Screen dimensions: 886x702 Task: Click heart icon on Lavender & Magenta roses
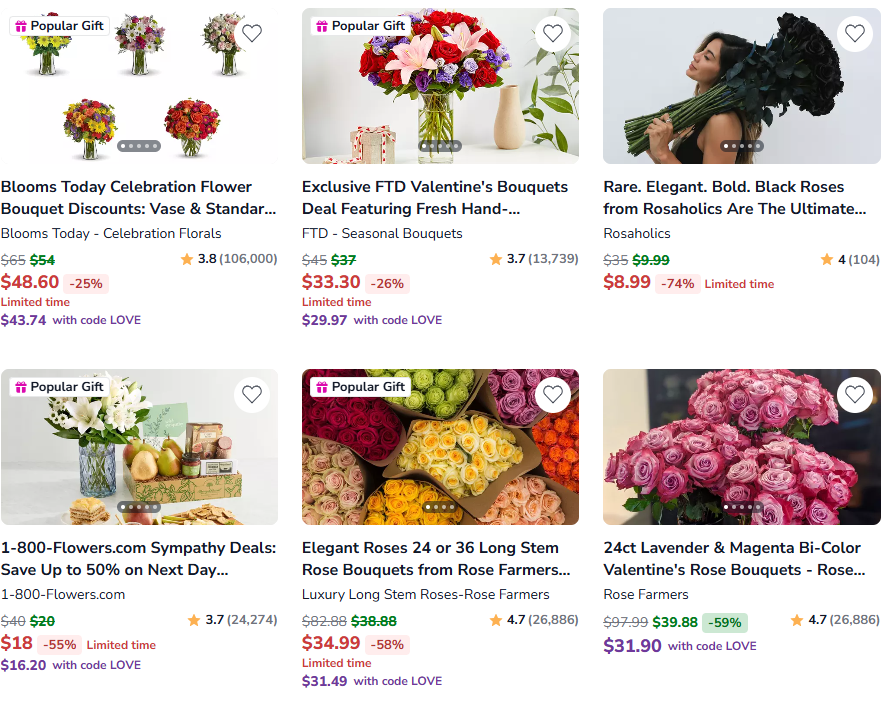coord(854,395)
